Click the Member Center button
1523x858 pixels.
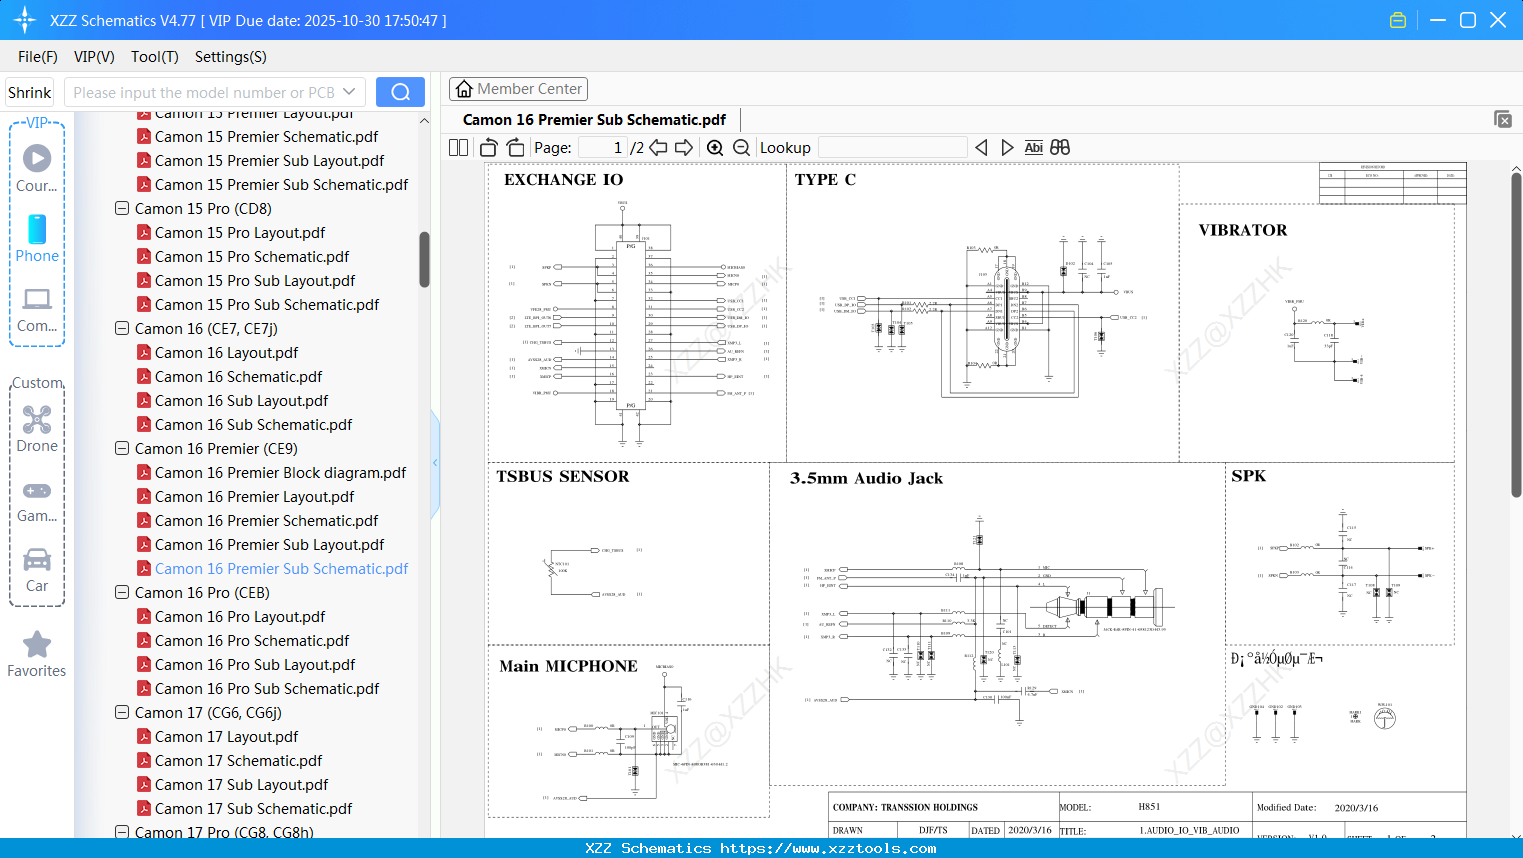[x=518, y=88]
